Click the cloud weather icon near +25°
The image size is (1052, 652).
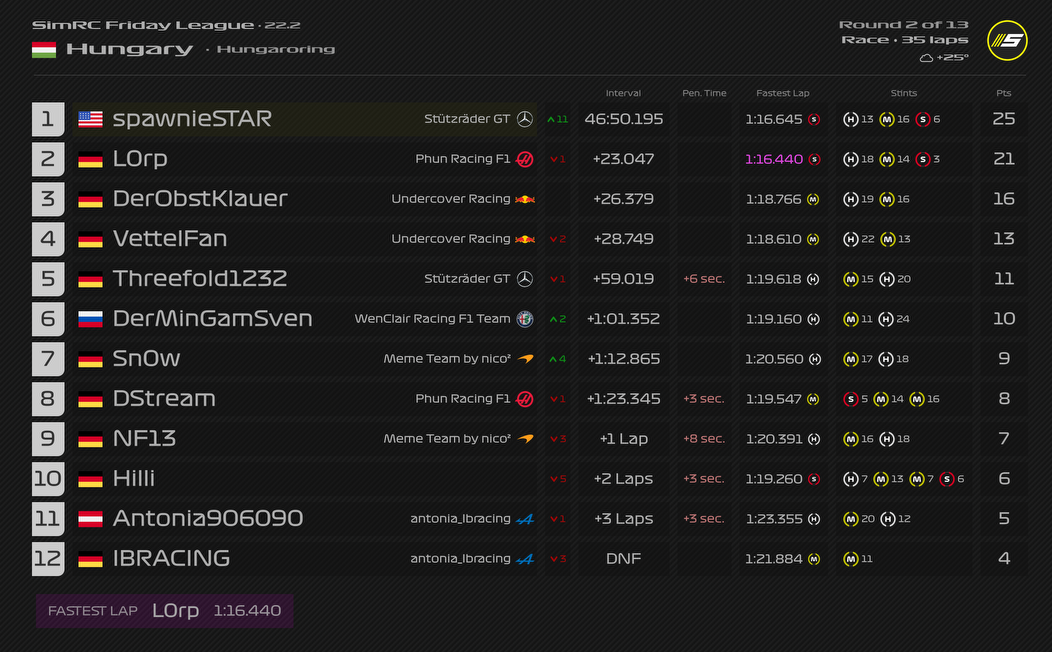[927, 58]
